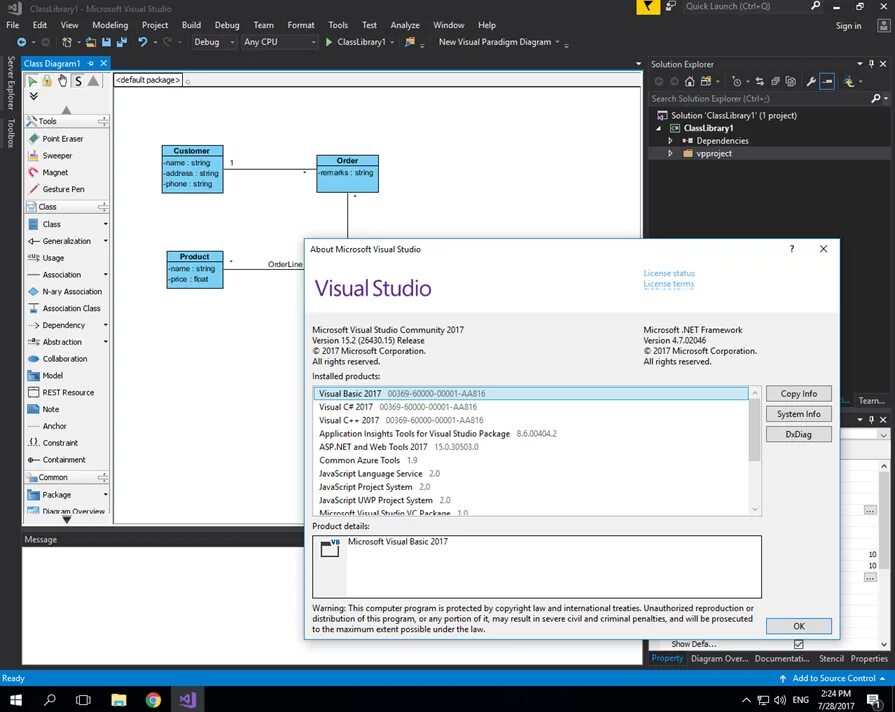The image size is (895, 712).
Task: Open the ClassLibrary1 startup project dropdown
Action: 392,43
